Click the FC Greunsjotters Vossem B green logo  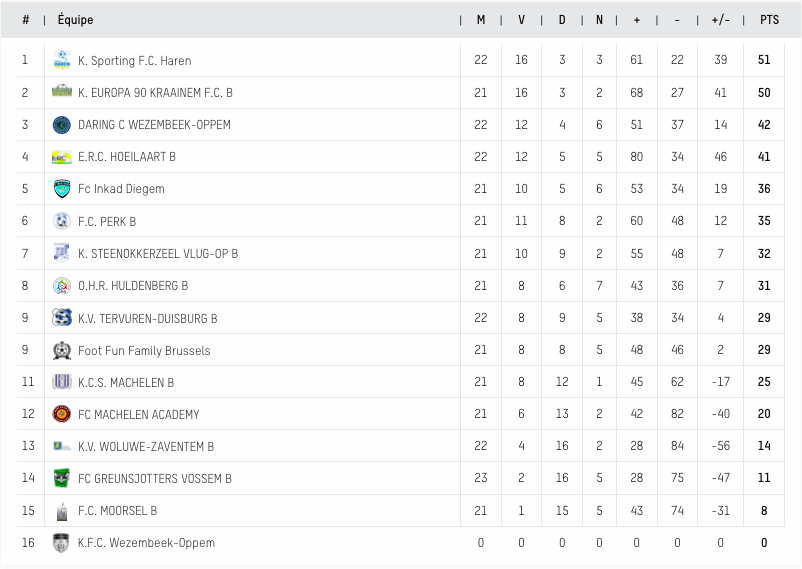(62, 478)
